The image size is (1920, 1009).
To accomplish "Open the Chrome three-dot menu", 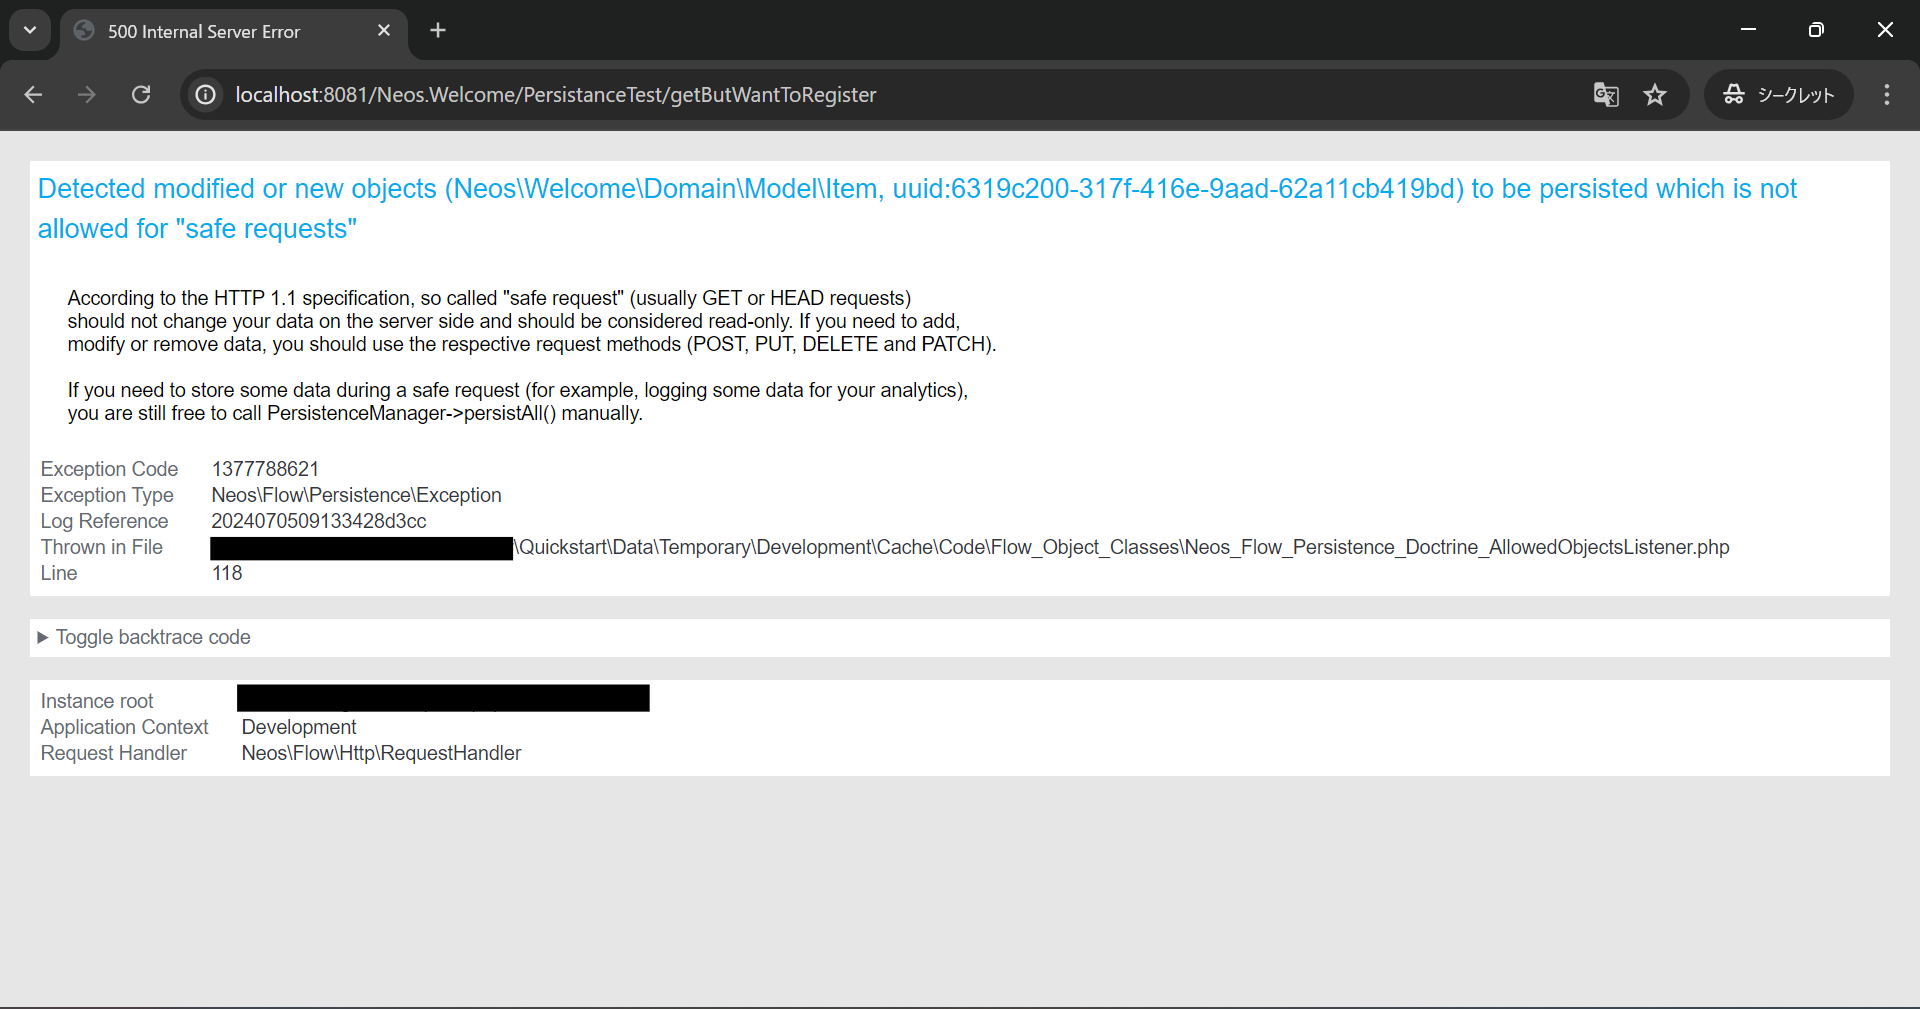I will (x=1887, y=95).
